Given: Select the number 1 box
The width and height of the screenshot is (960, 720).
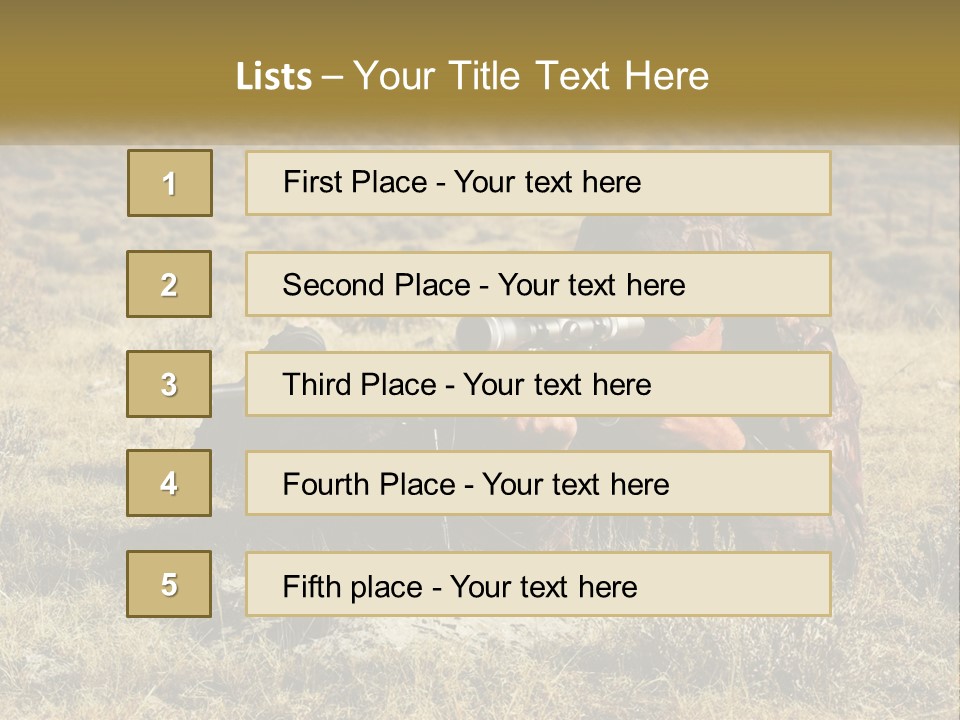Looking at the screenshot, I should click(170, 183).
